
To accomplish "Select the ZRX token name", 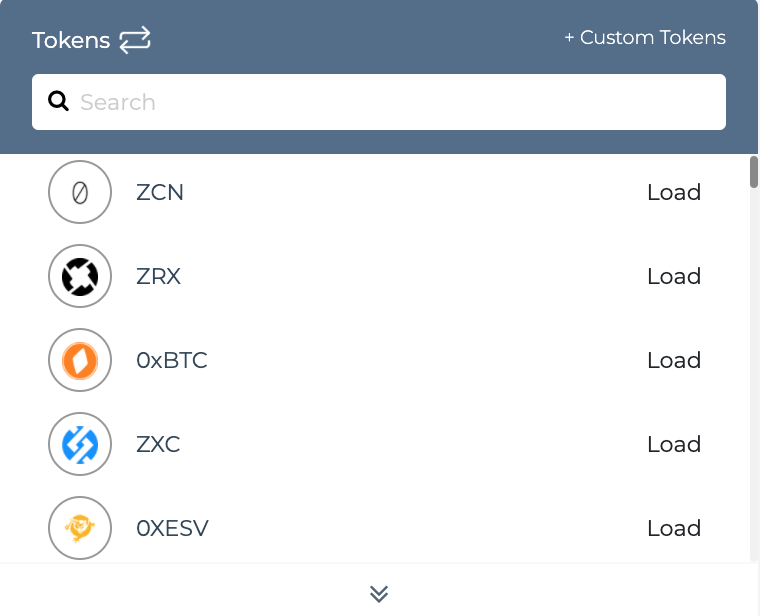I will click(158, 276).
